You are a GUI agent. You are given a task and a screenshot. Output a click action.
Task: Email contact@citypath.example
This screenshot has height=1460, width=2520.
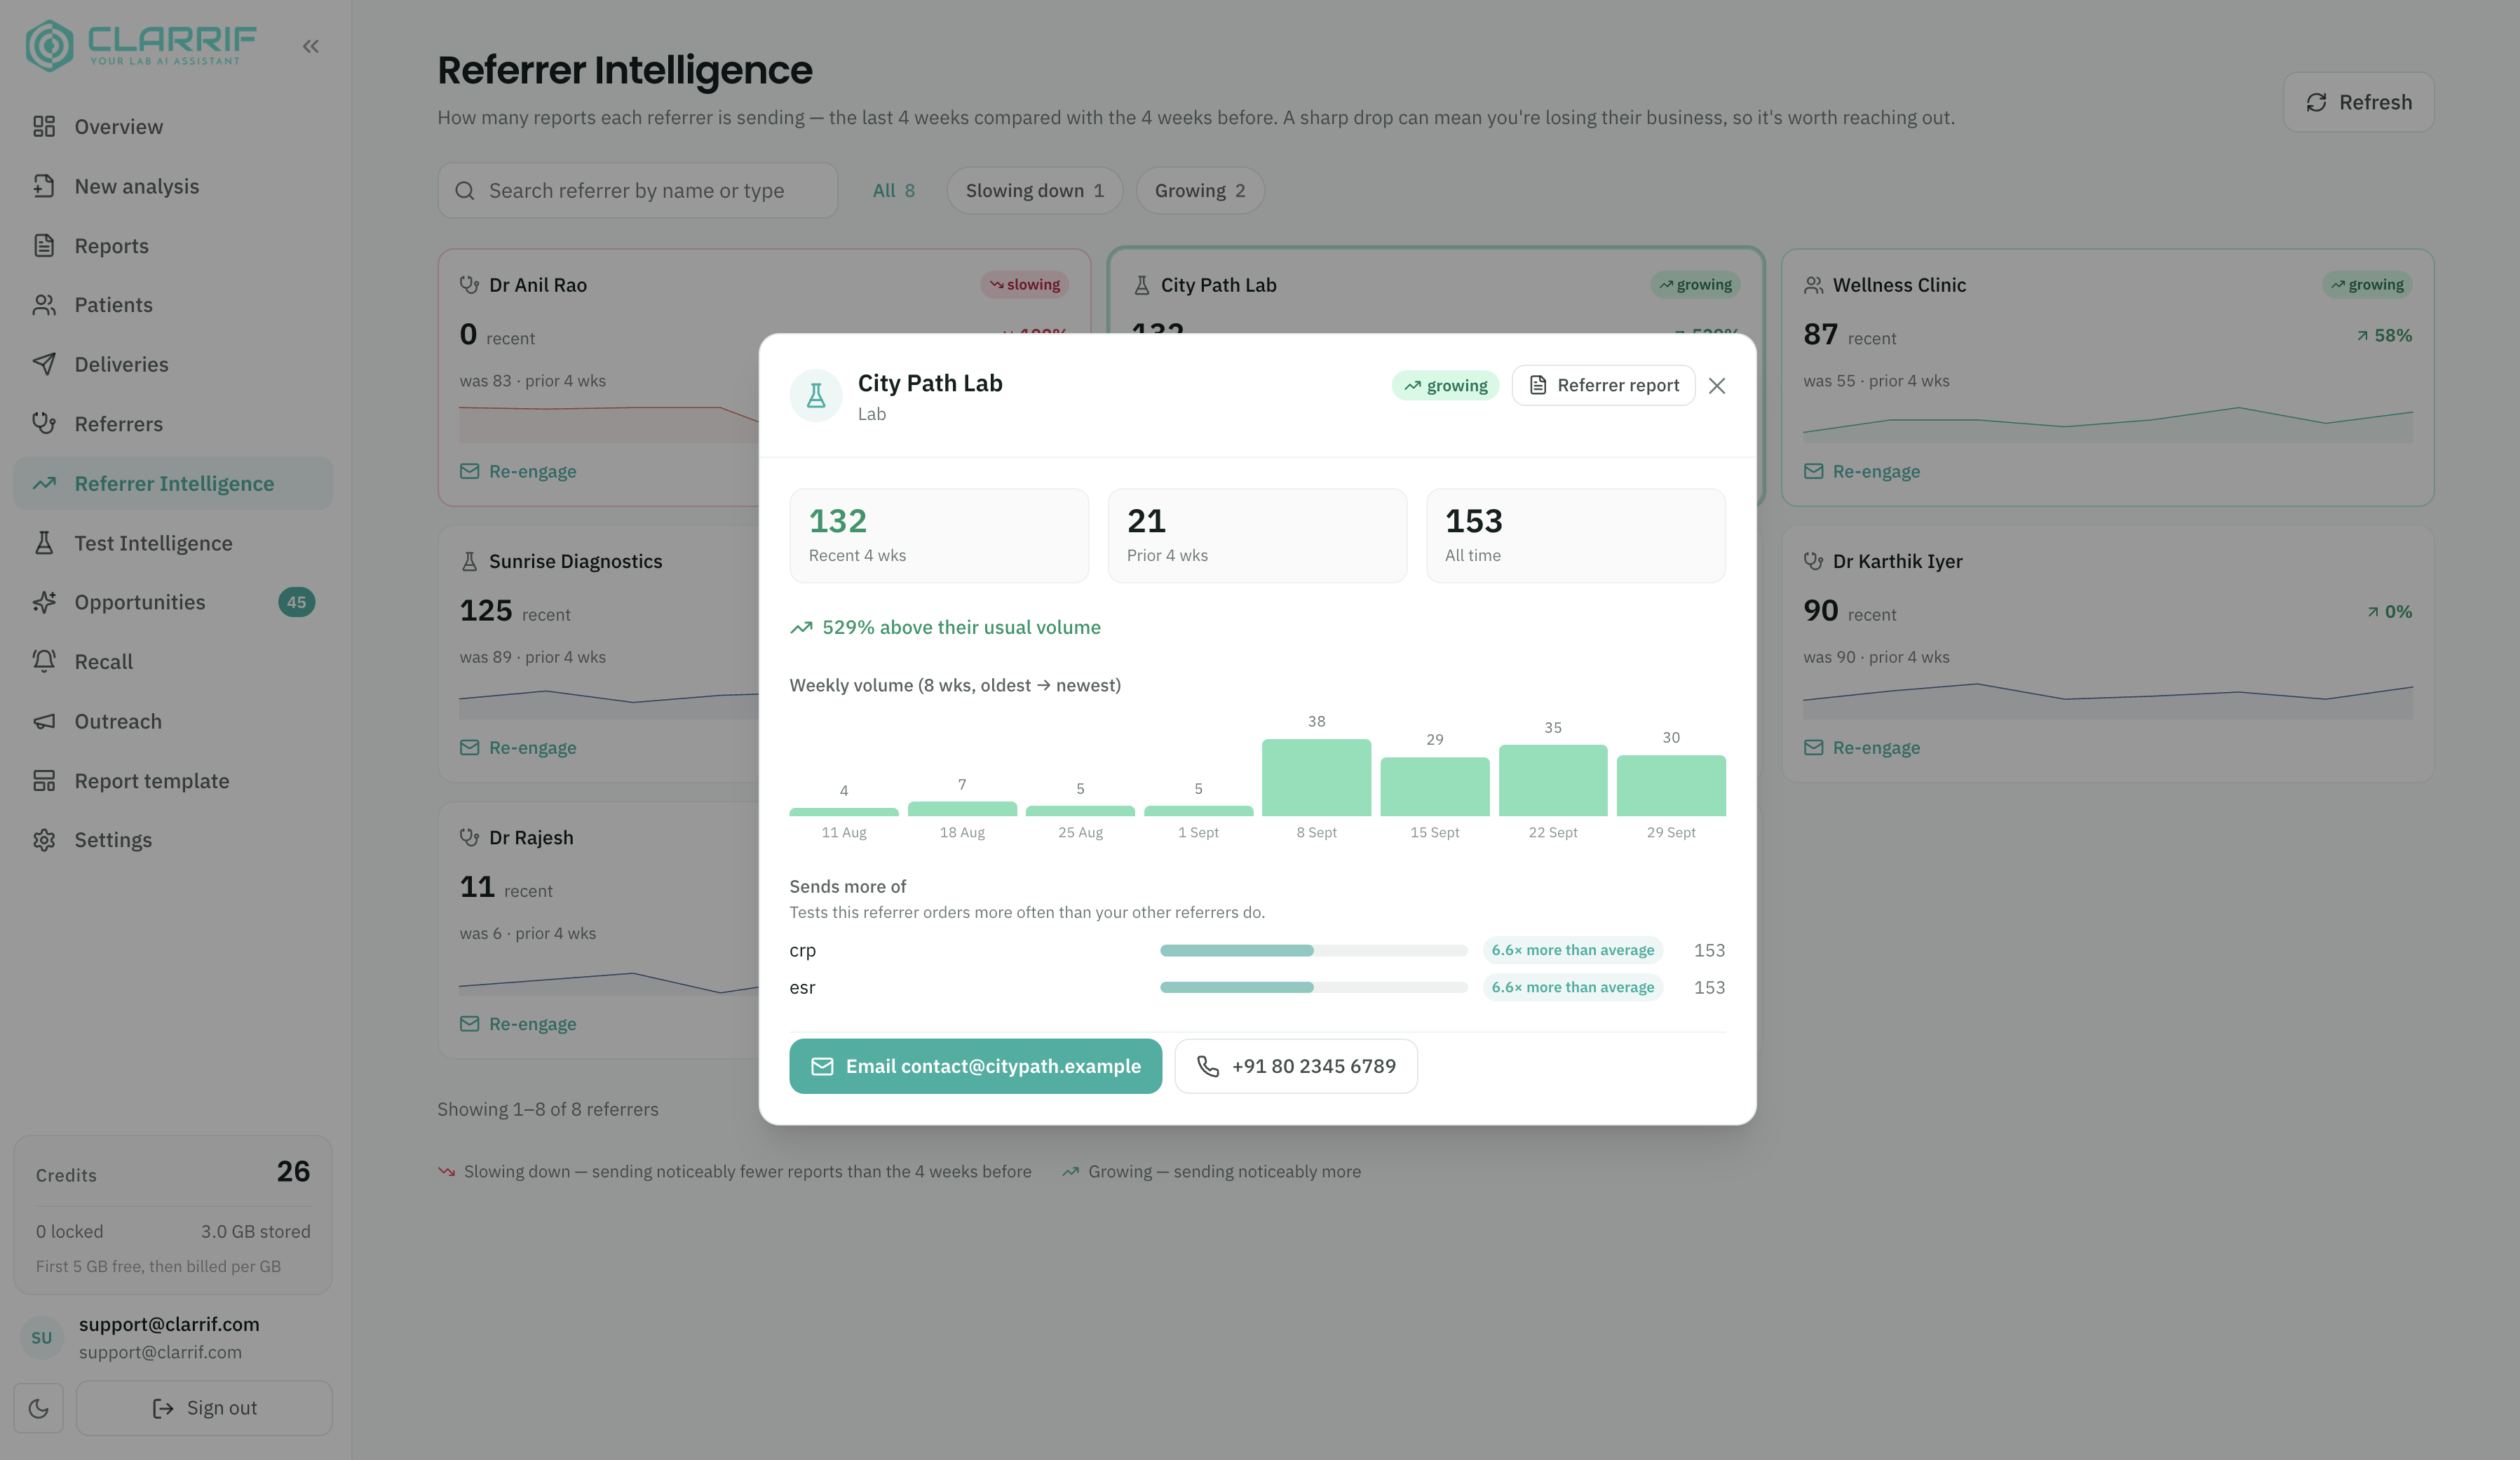pyautogui.click(x=976, y=1066)
